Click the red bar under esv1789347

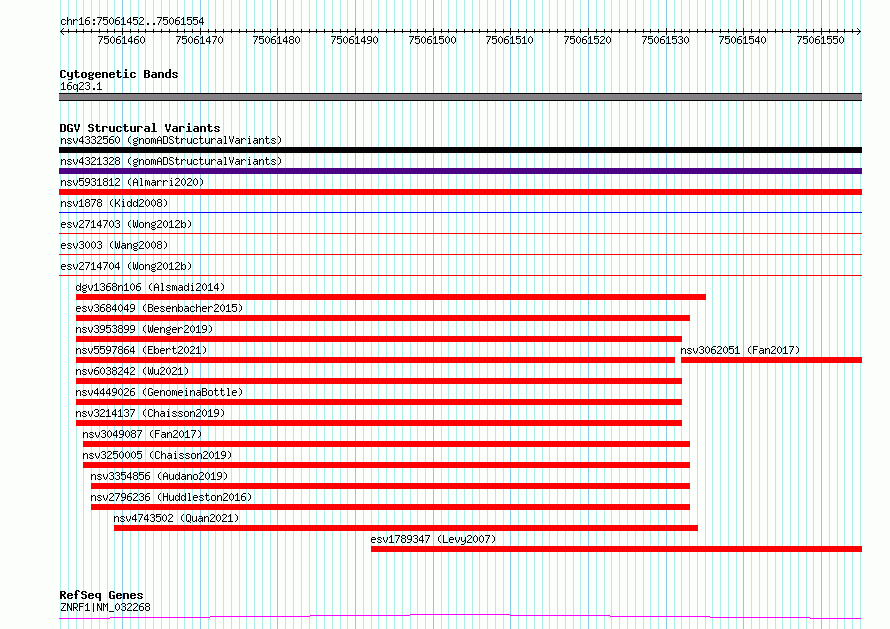click(616, 549)
